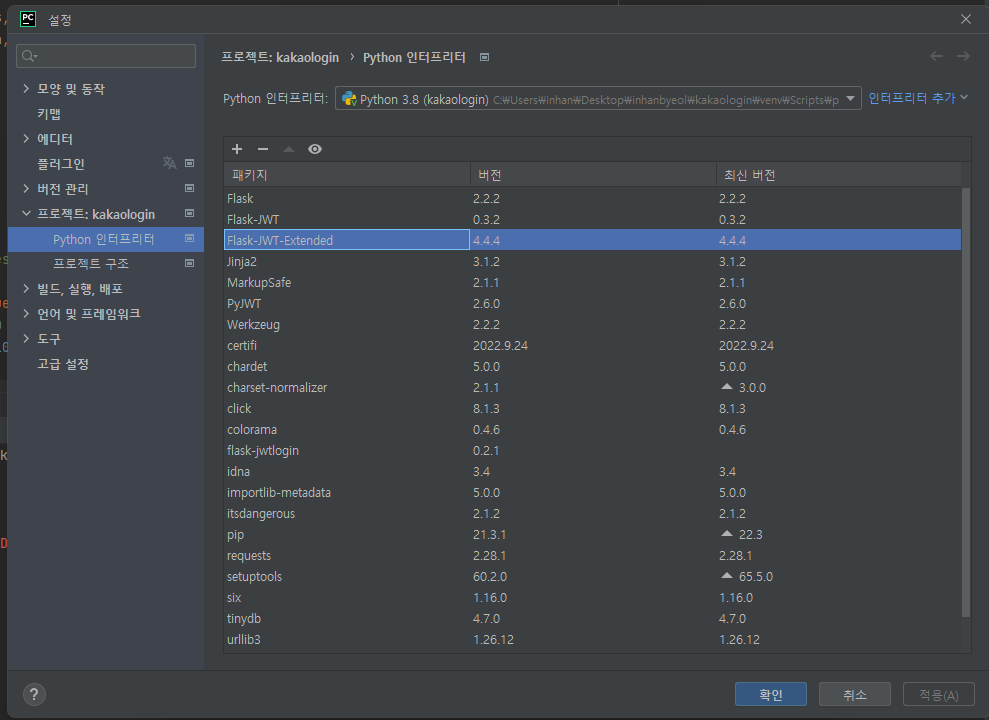Click the forward navigation arrow

(x=963, y=56)
